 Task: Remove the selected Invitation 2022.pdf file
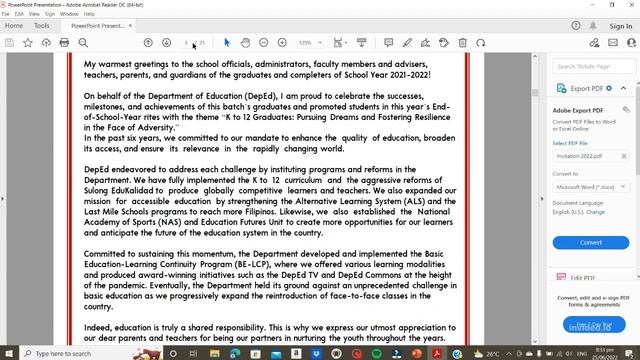pyautogui.click(x=624, y=156)
